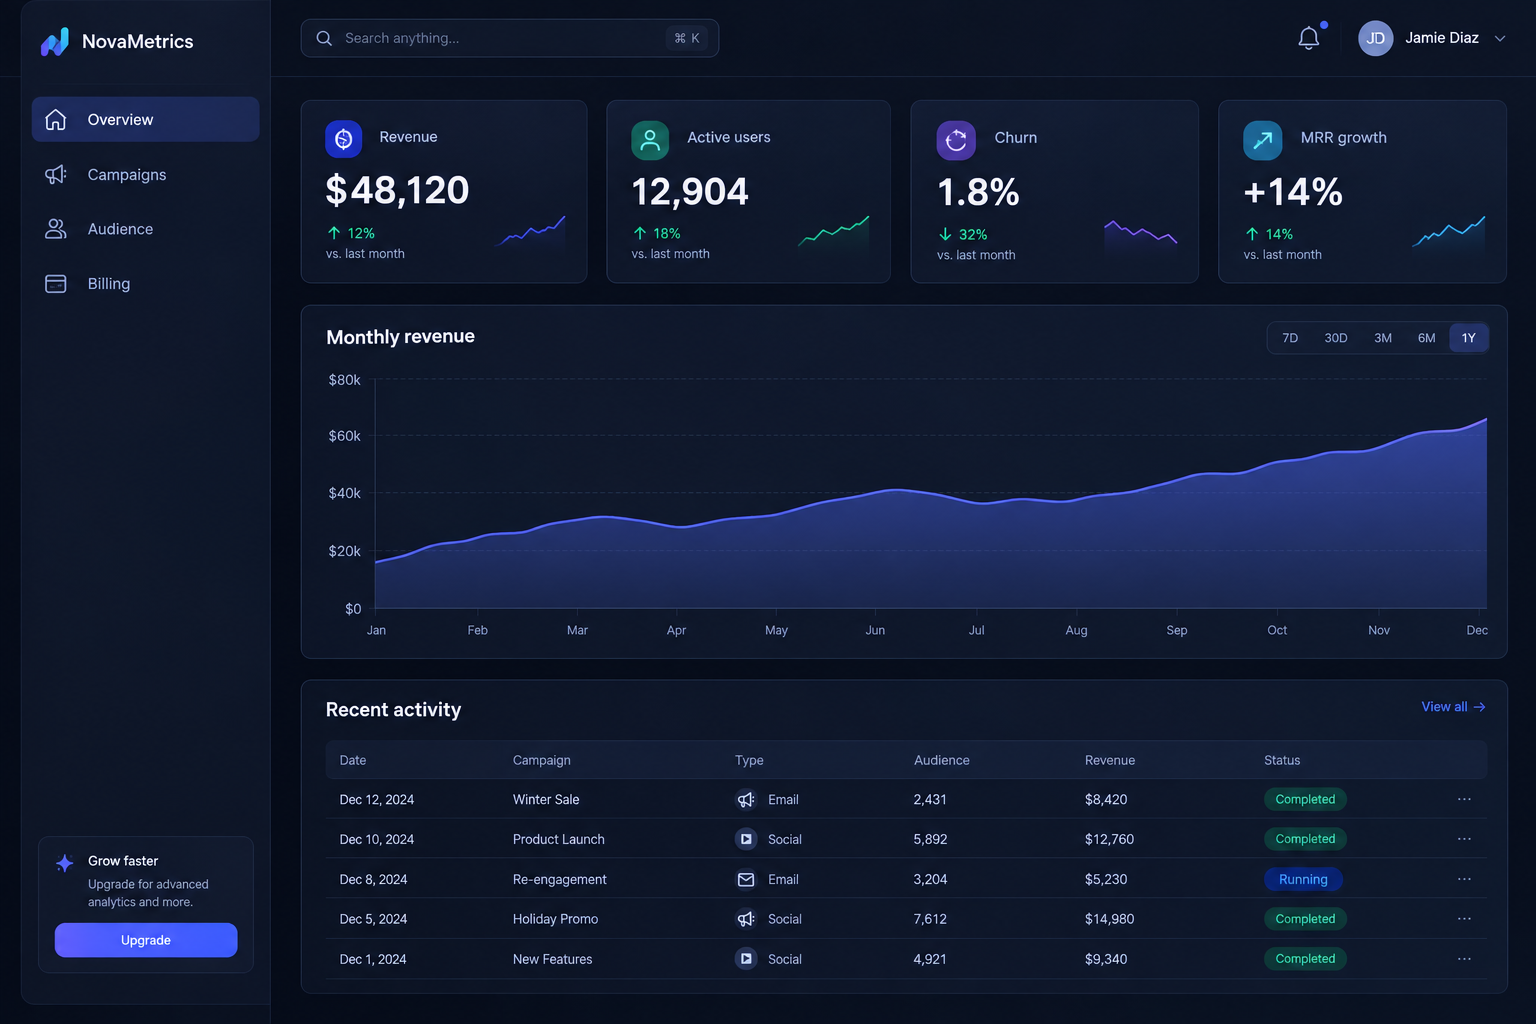1536x1024 pixels.
Task: Click the Re-engagement campaign name
Action: click(x=560, y=880)
